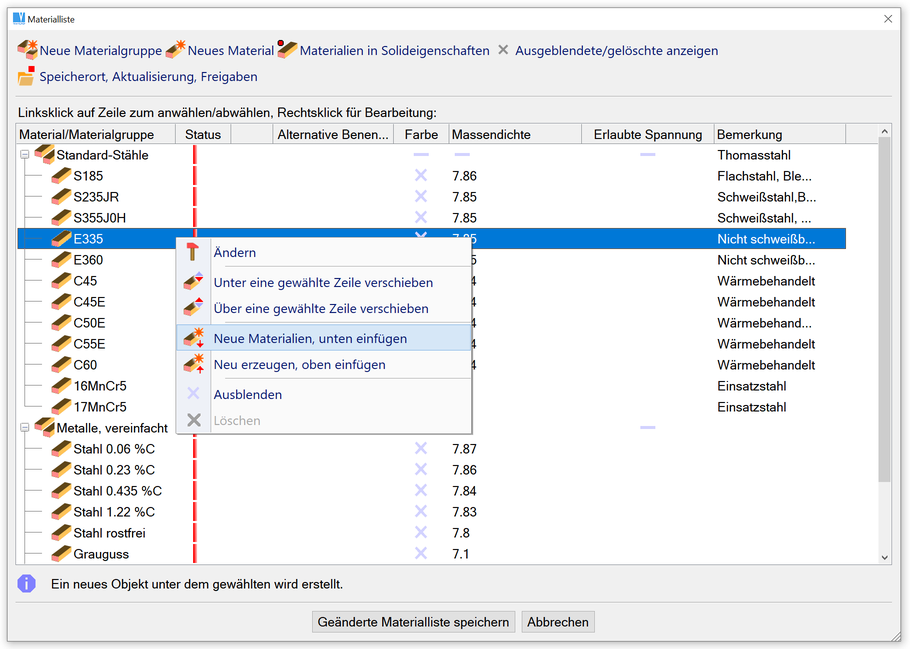Toggle the color X for S185
Image resolution: width=910 pixels, height=649 pixels.
point(421,176)
